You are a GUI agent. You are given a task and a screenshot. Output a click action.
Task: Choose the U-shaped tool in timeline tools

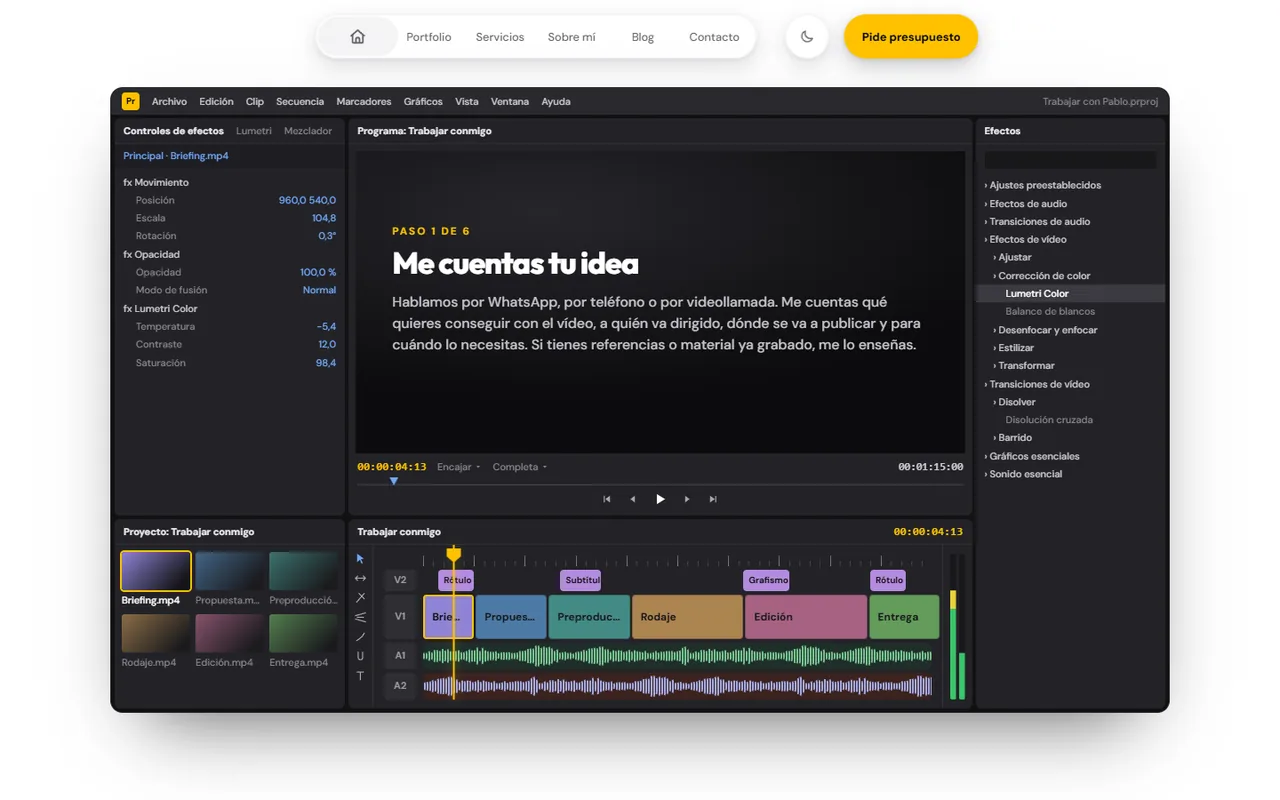[x=360, y=656]
